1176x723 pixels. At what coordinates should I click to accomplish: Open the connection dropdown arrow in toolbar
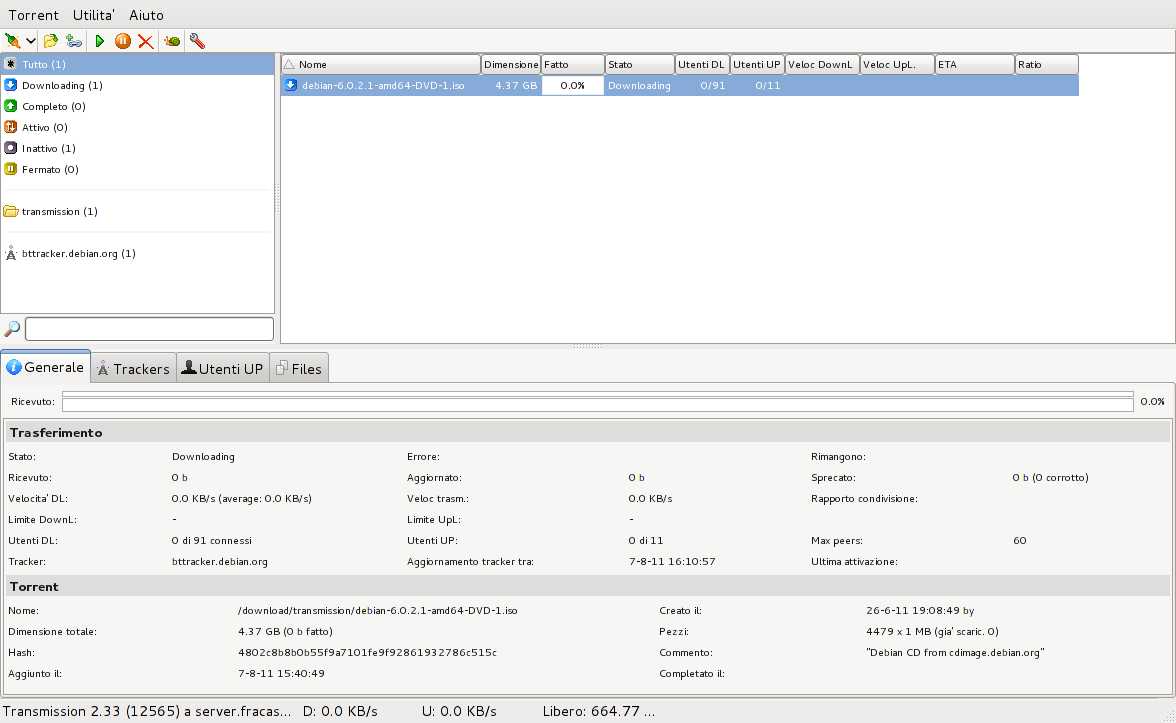(31, 41)
